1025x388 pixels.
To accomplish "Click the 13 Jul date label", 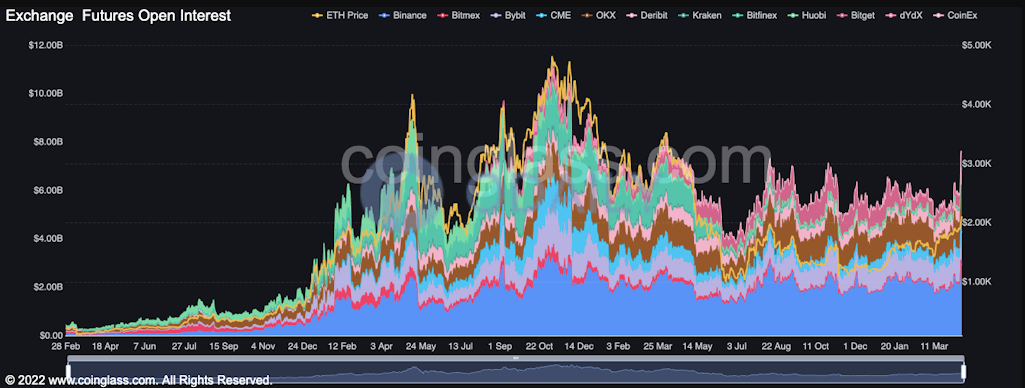I will point(460,346).
